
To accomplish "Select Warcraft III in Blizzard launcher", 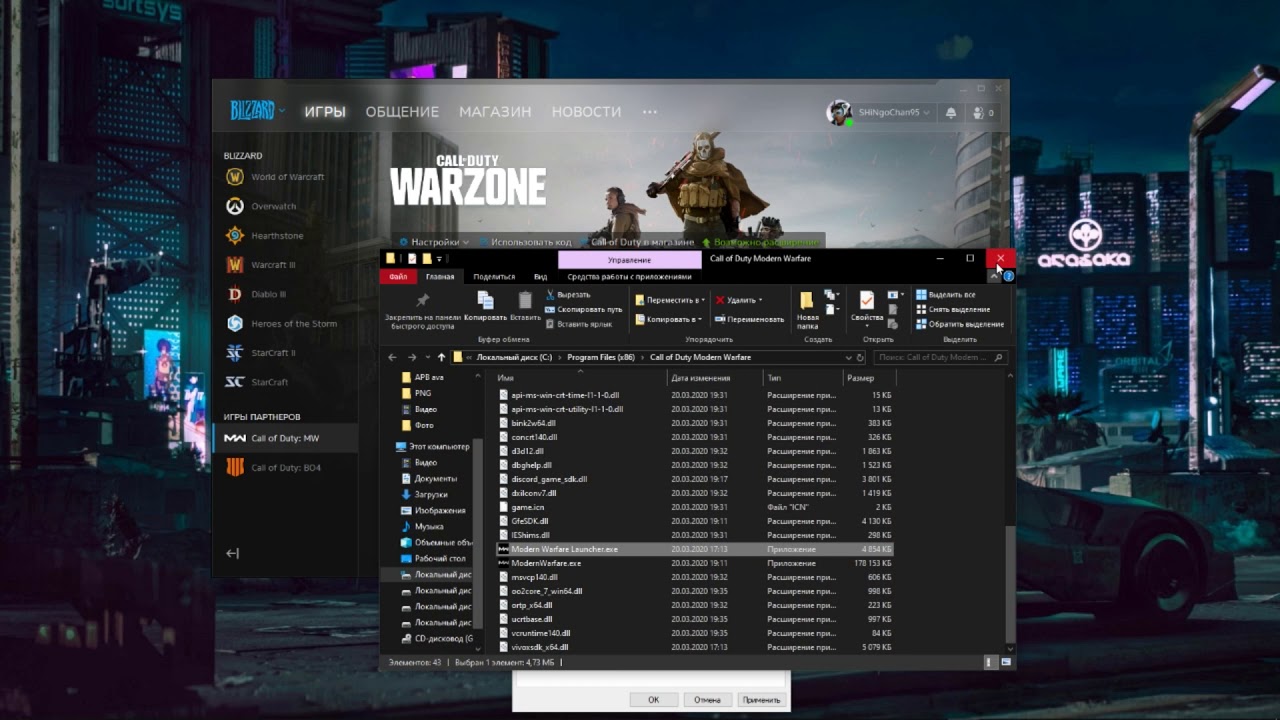I will point(261,265).
